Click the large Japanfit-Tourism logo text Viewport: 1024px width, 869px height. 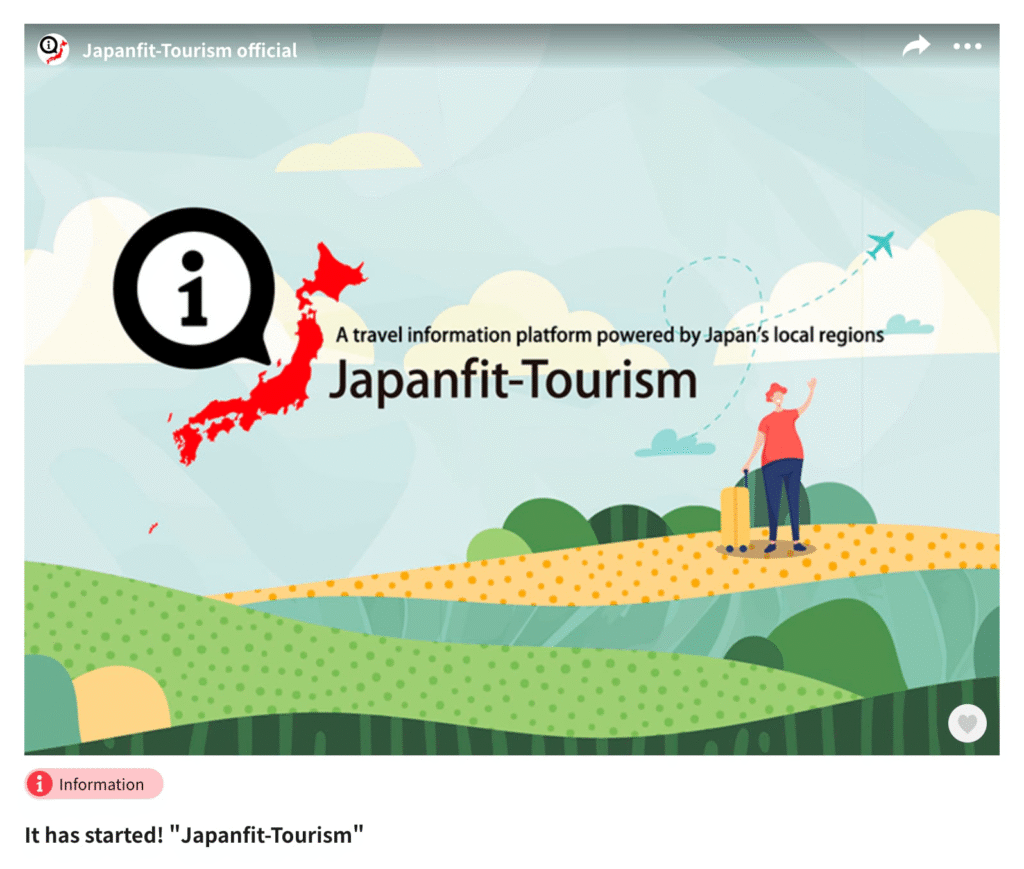coord(512,381)
